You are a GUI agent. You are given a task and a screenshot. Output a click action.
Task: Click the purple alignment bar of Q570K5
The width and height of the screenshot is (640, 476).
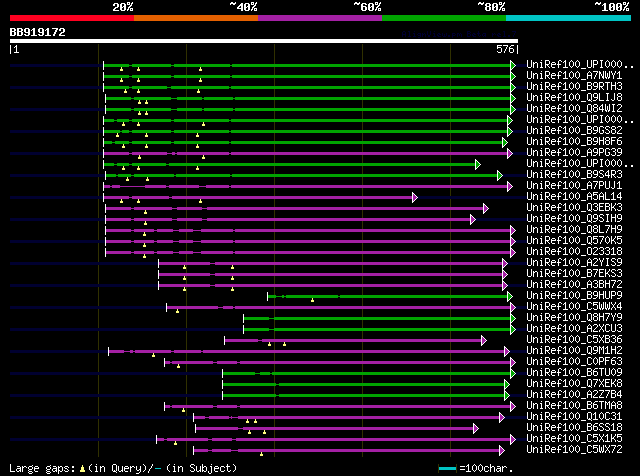pos(308,242)
